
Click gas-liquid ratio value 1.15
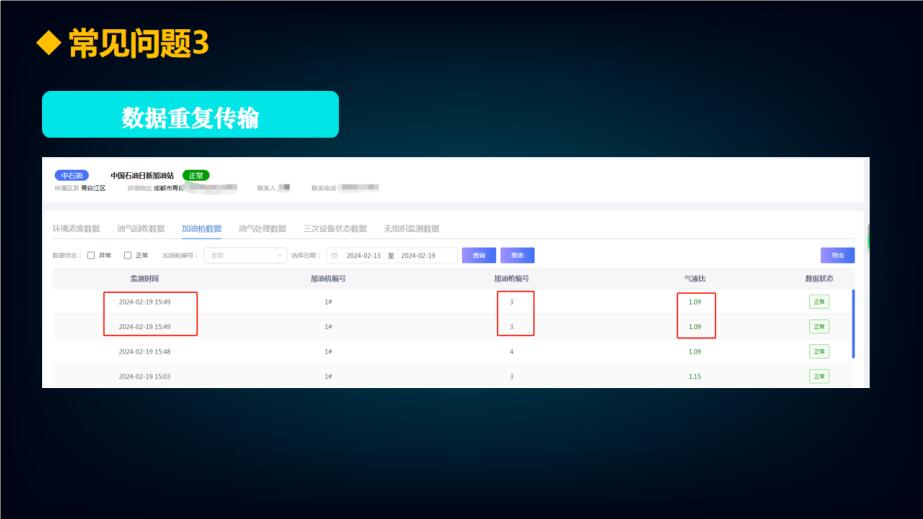pos(695,376)
